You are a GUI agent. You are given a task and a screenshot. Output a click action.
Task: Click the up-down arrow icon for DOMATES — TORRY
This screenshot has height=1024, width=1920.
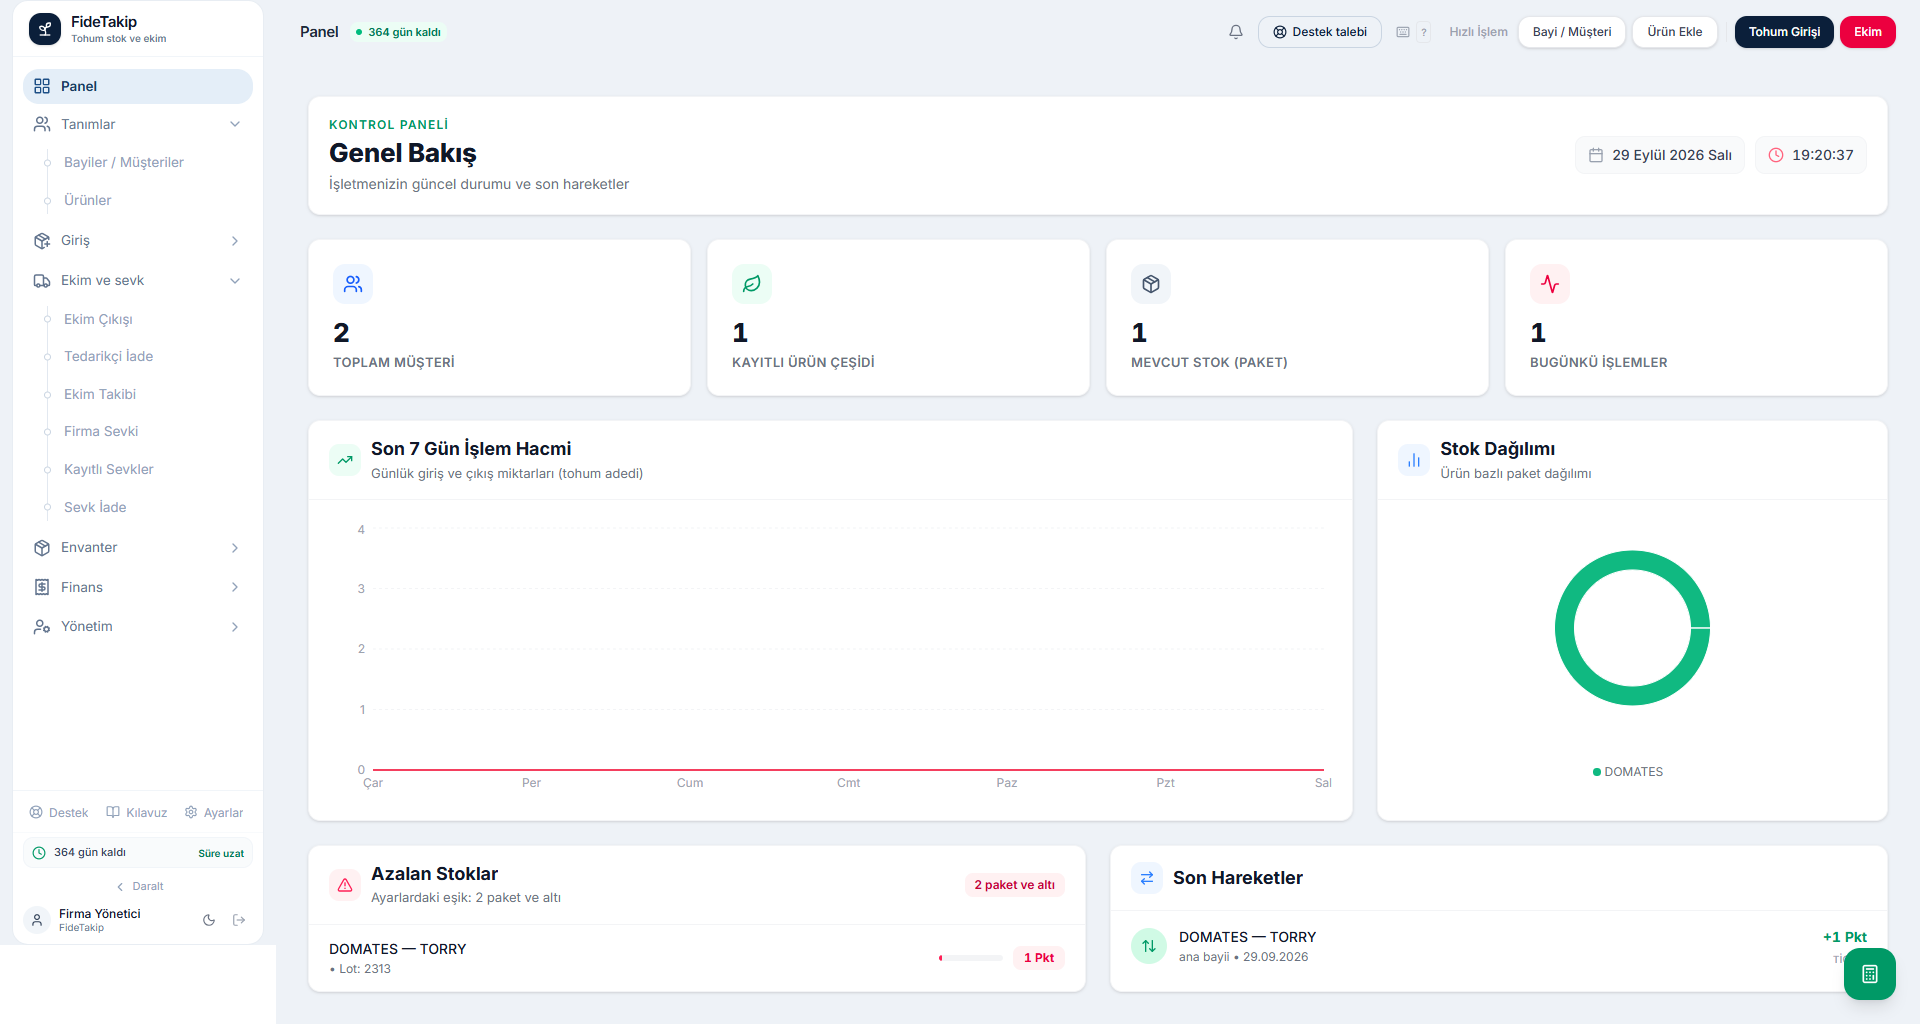pyautogui.click(x=1149, y=946)
